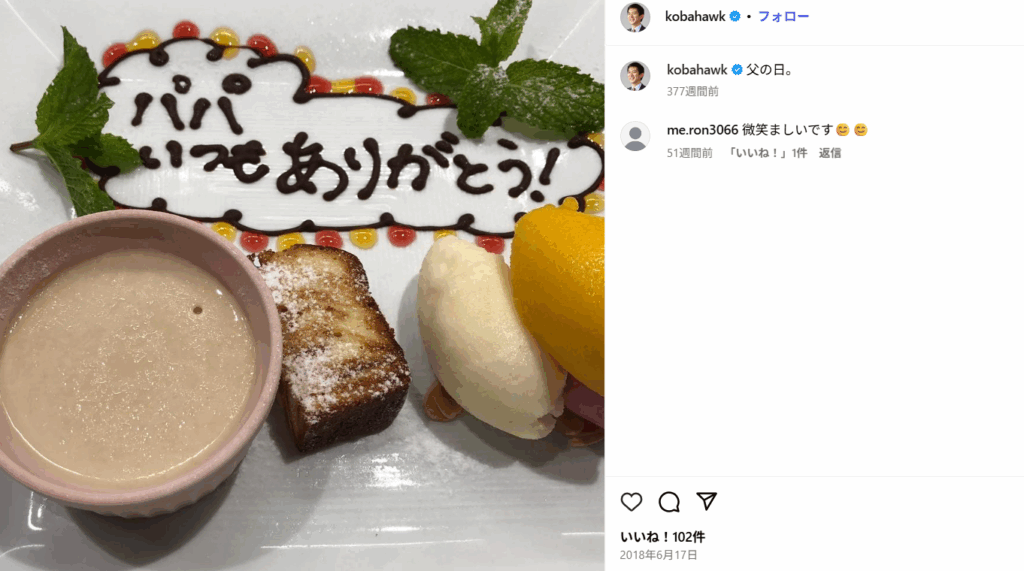The image size is (1024, 571).
Task: Like the post with the heart icon
Action: pos(631,502)
